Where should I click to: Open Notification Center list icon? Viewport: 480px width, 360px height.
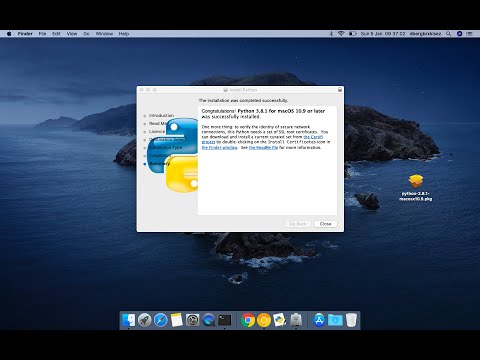click(x=470, y=34)
